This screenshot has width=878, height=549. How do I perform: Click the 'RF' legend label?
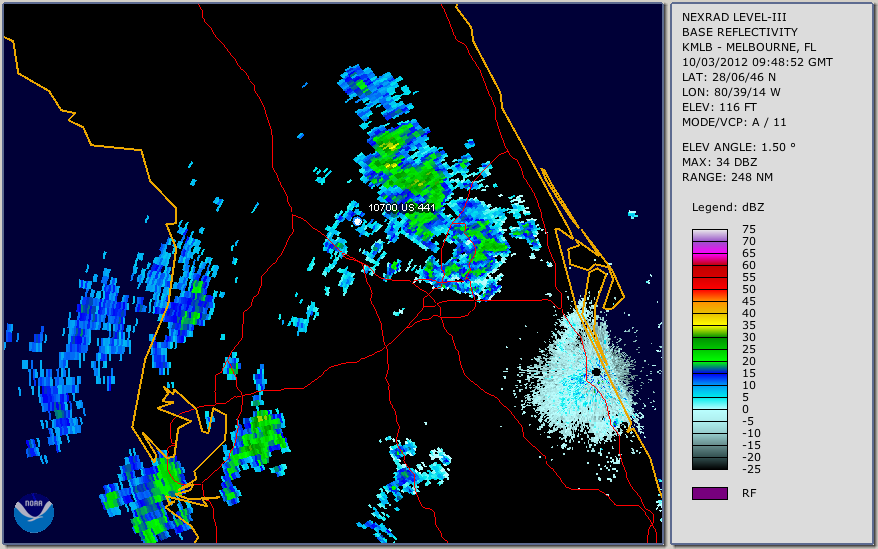pos(749,493)
